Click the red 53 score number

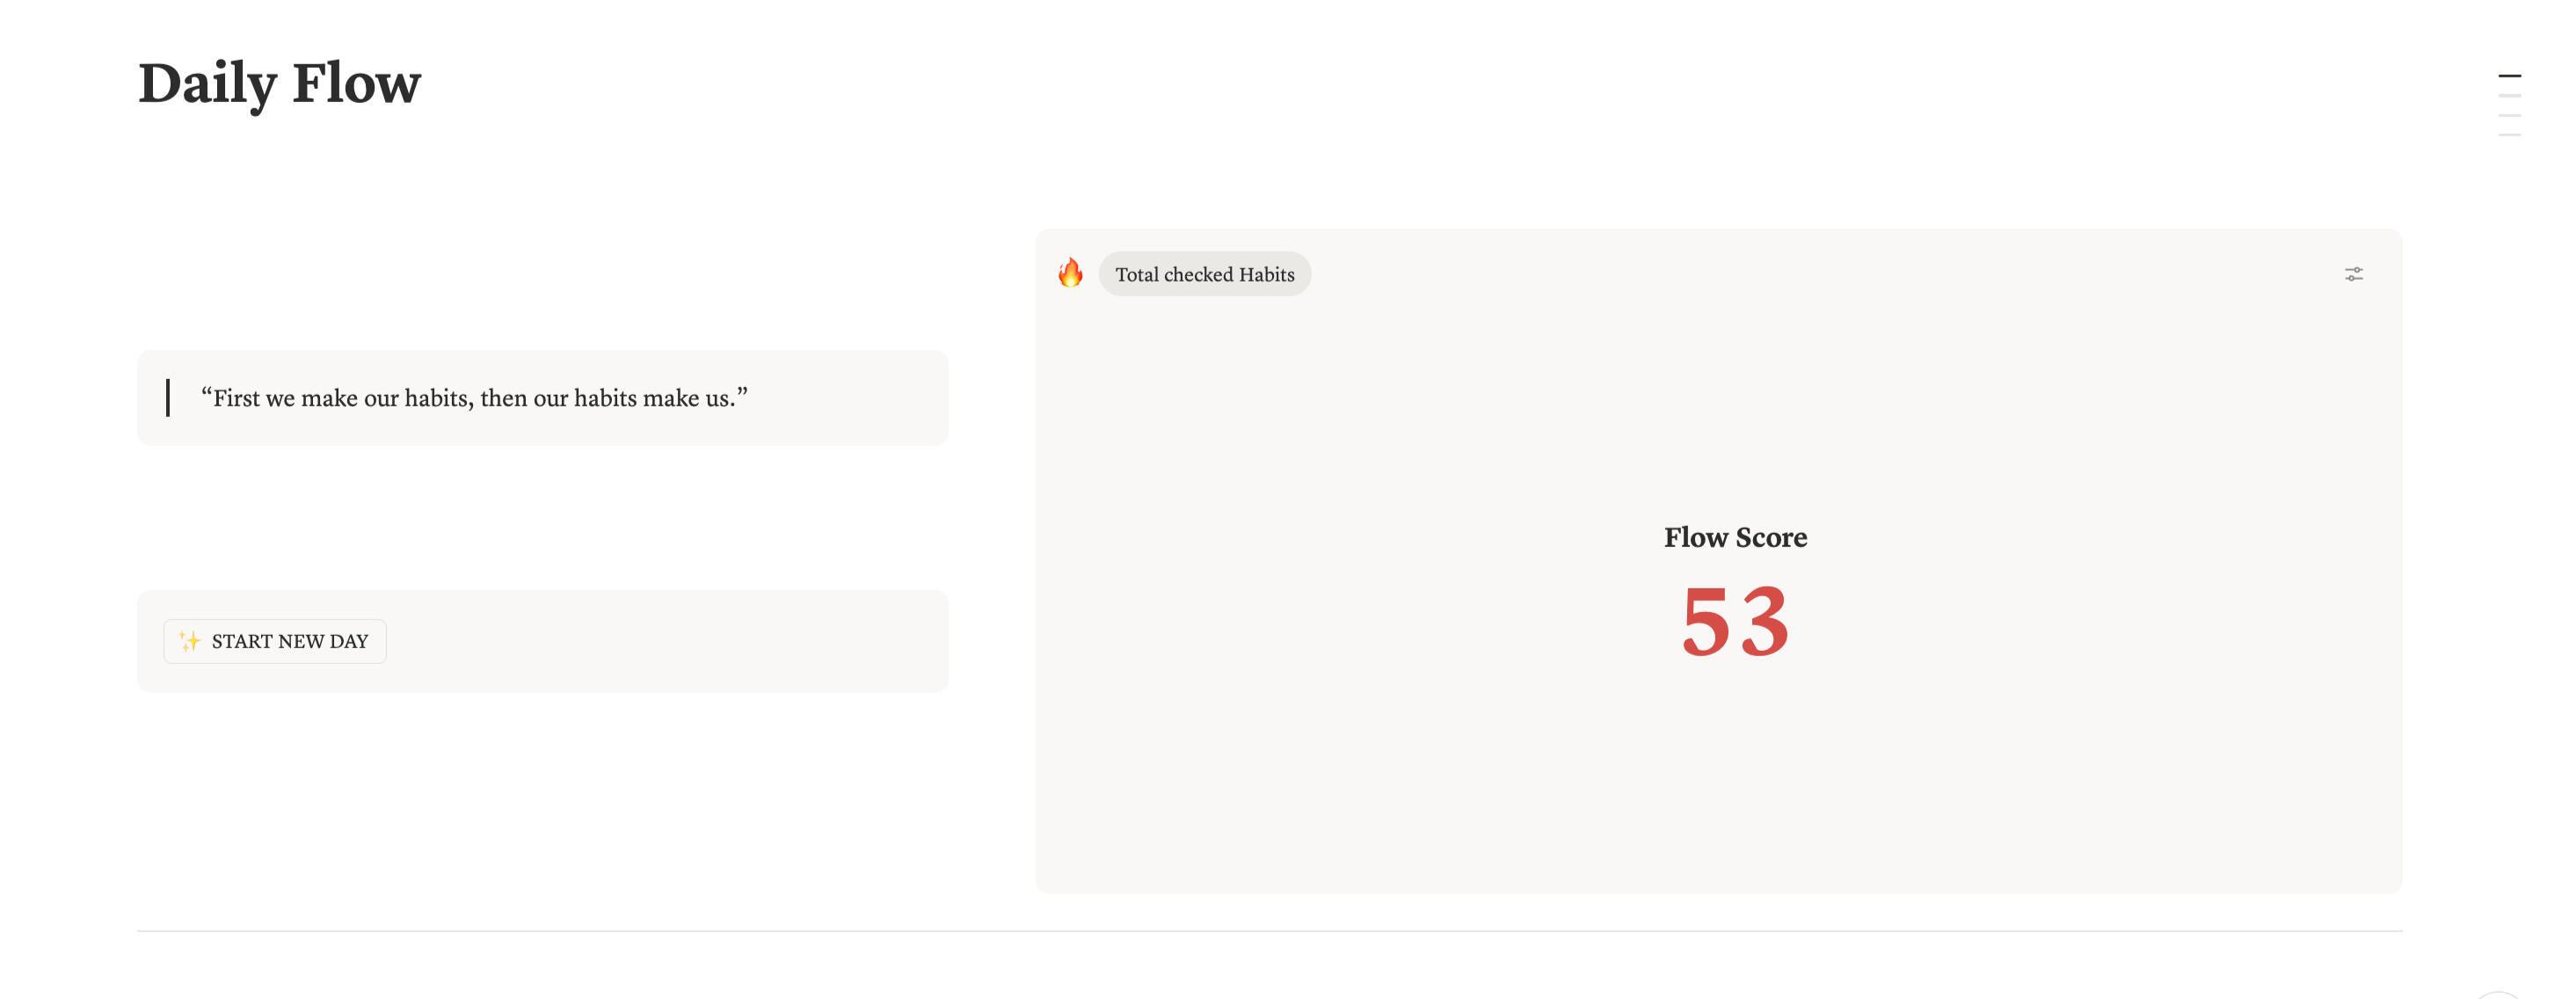1735,622
